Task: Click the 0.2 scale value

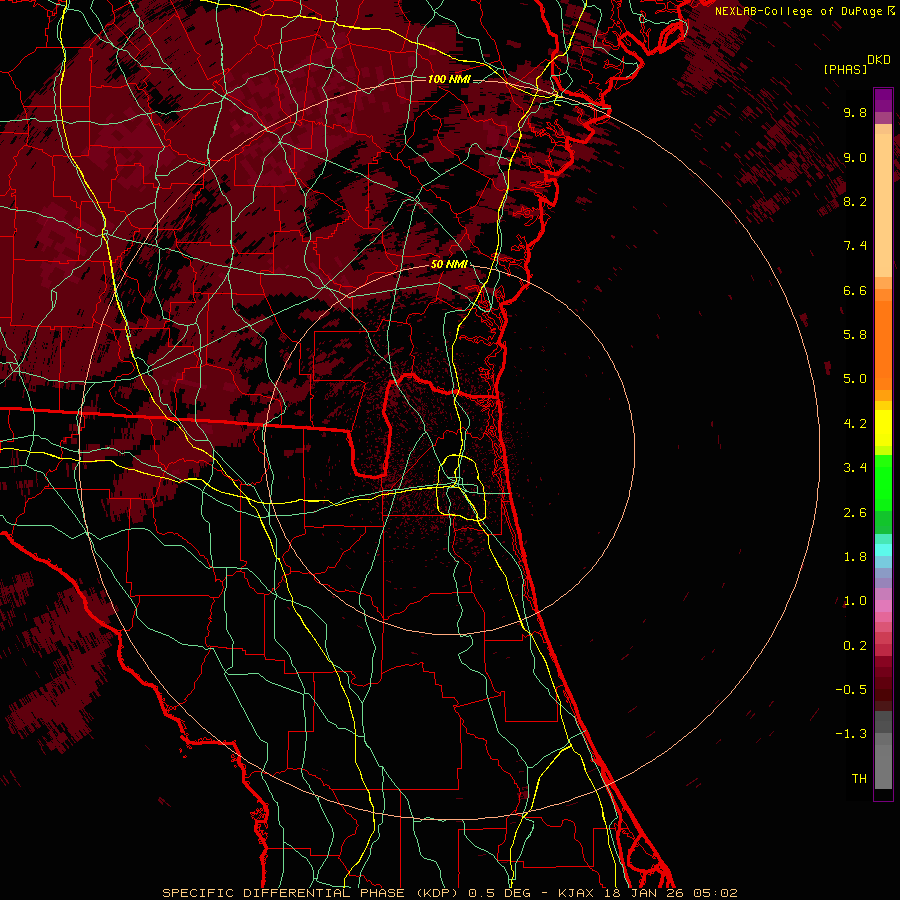Action: click(855, 646)
